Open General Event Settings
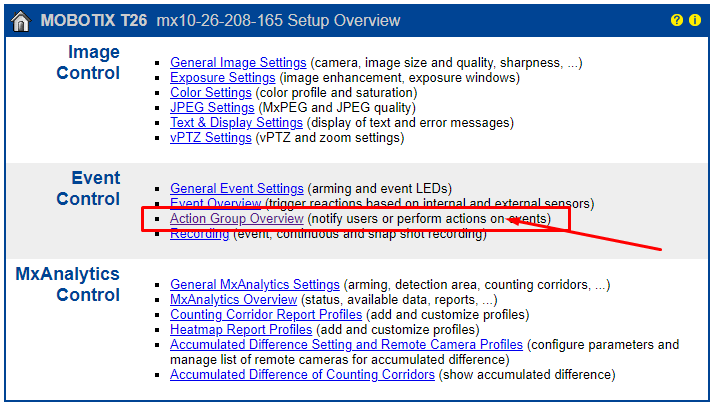This screenshot has height=409, width=715. coord(237,188)
